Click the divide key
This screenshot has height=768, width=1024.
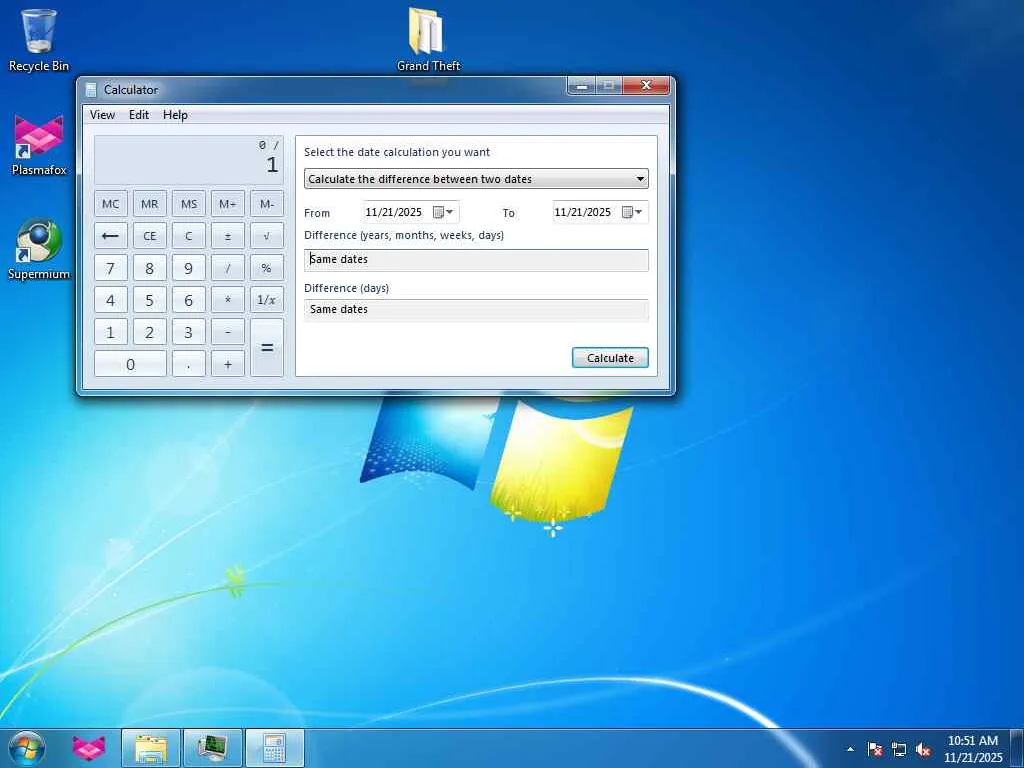coord(228,268)
